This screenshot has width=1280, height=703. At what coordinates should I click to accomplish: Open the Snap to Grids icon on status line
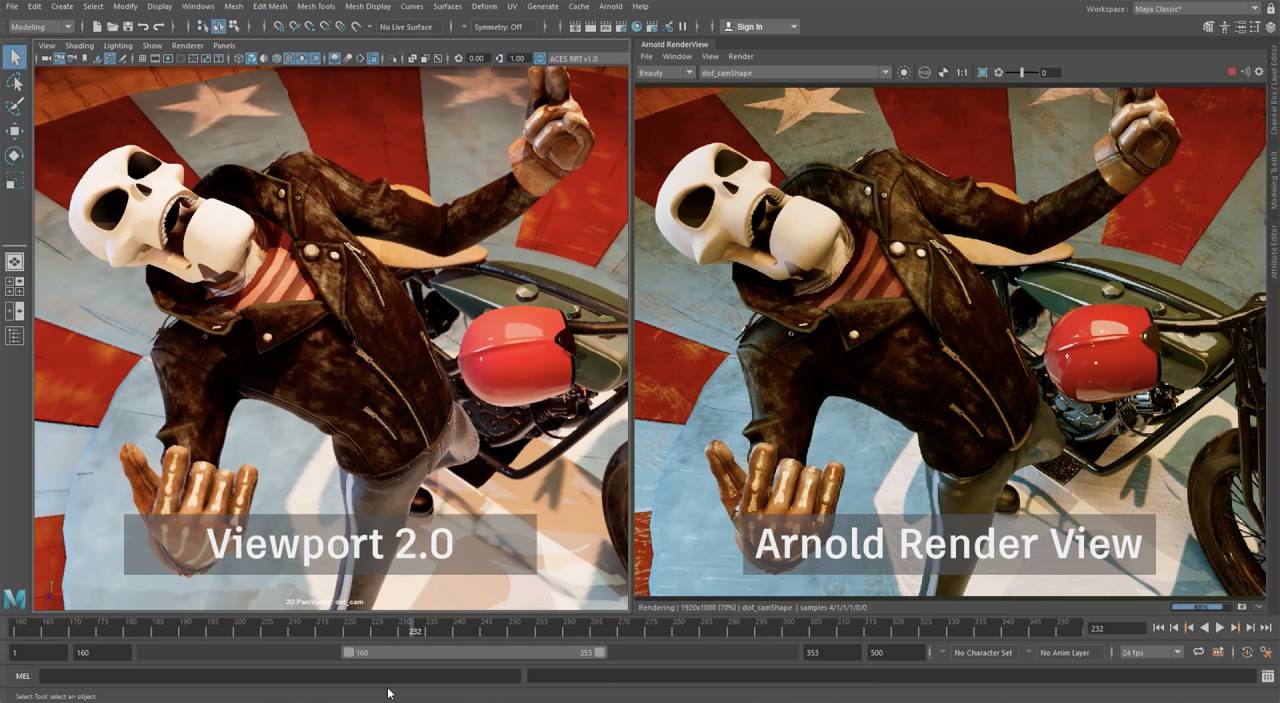pos(278,27)
